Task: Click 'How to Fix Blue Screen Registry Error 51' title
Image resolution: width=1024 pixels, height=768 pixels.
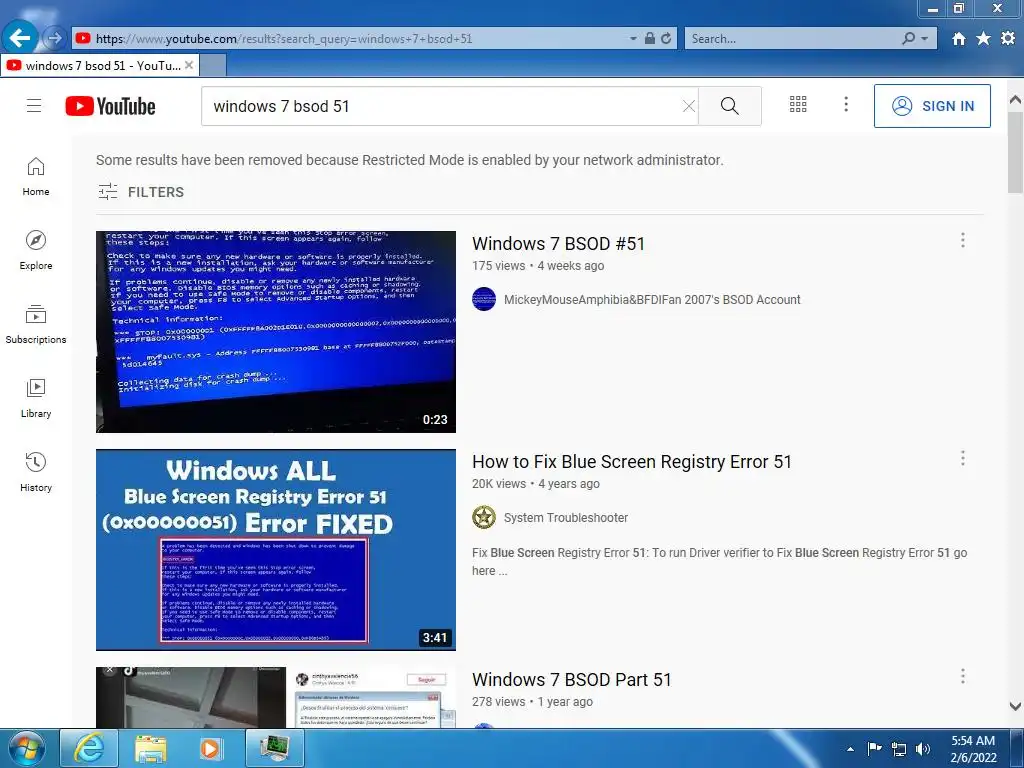Action: (x=632, y=462)
